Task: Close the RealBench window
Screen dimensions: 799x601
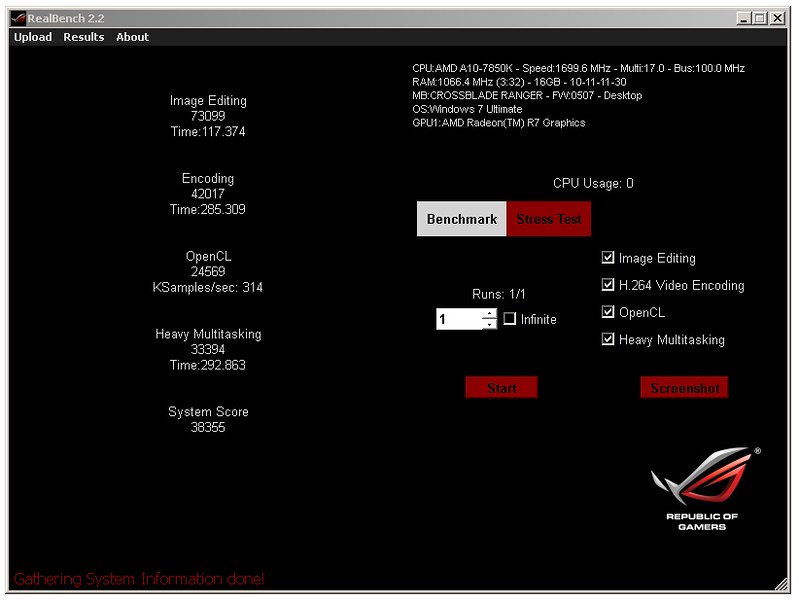Action: (x=778, y=18)
